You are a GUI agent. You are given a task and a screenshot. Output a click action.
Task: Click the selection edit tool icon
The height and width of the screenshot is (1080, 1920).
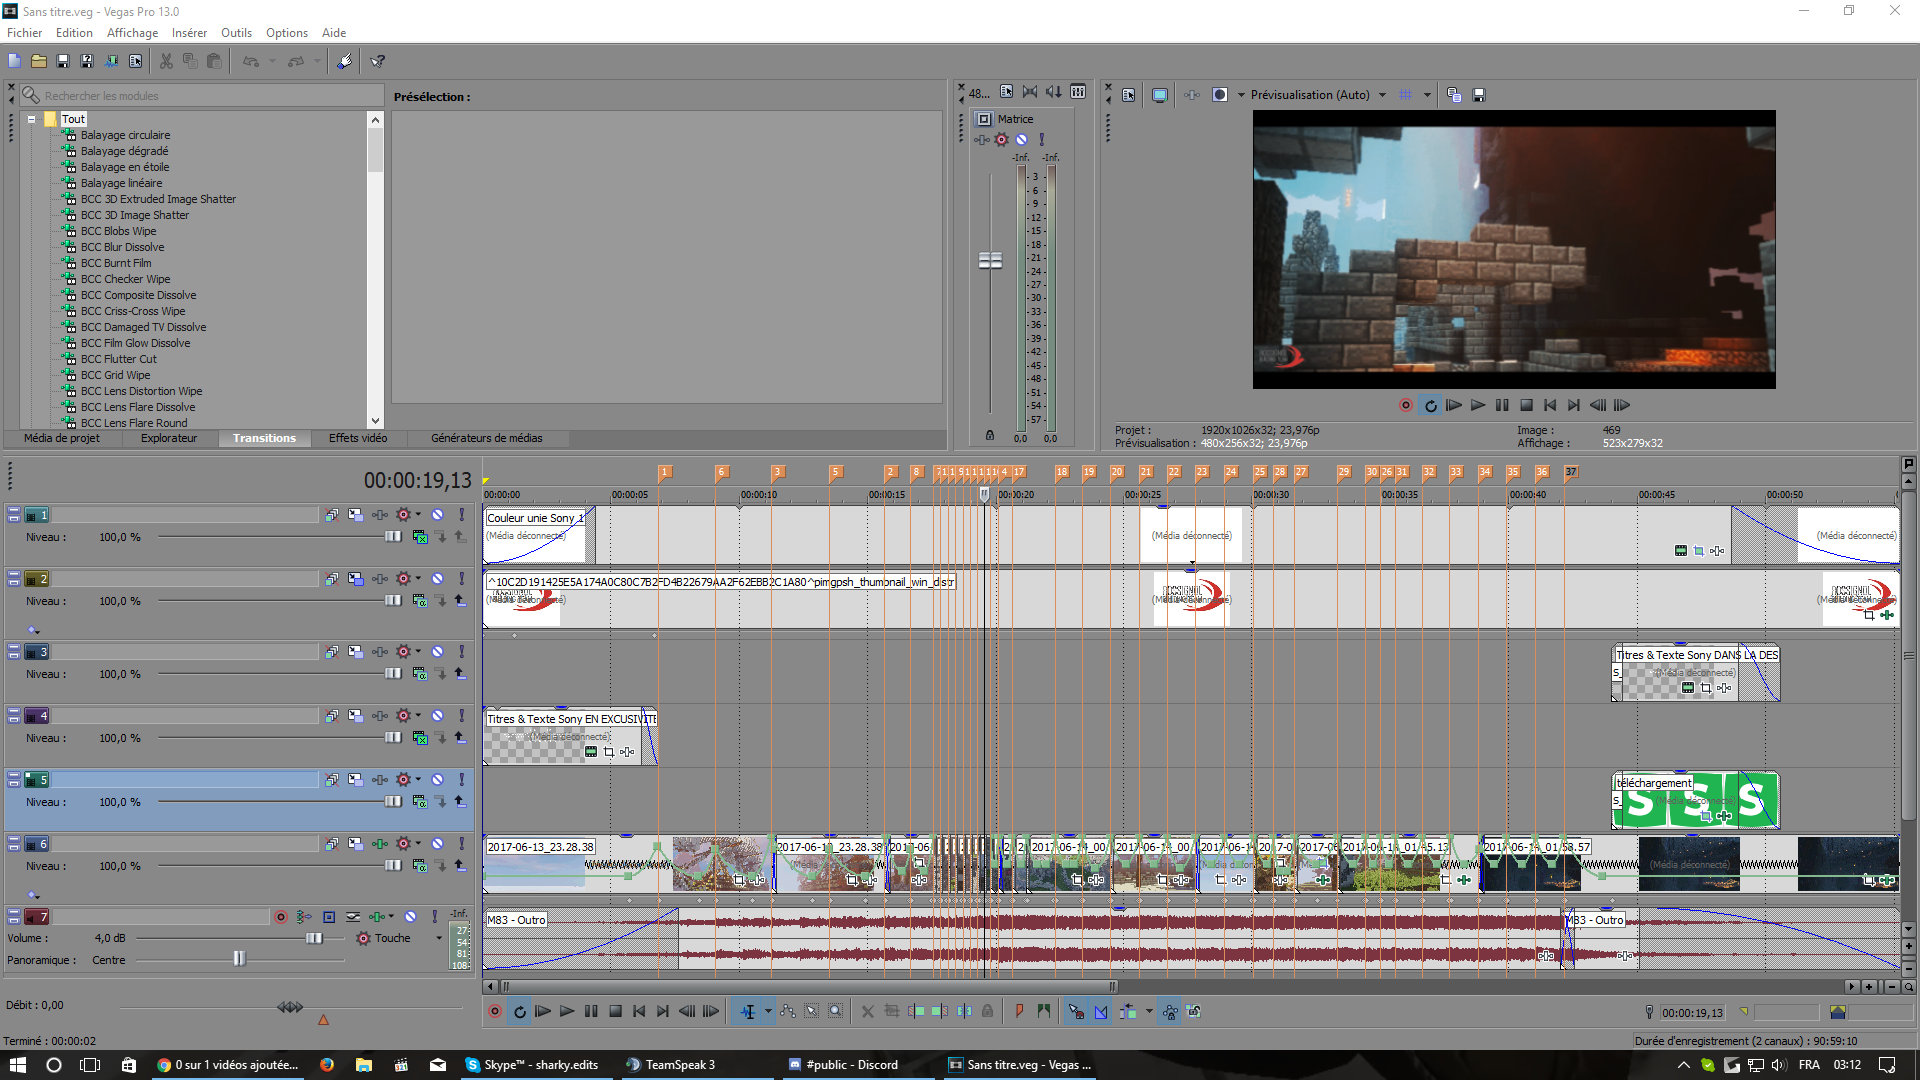[812, 1012]
